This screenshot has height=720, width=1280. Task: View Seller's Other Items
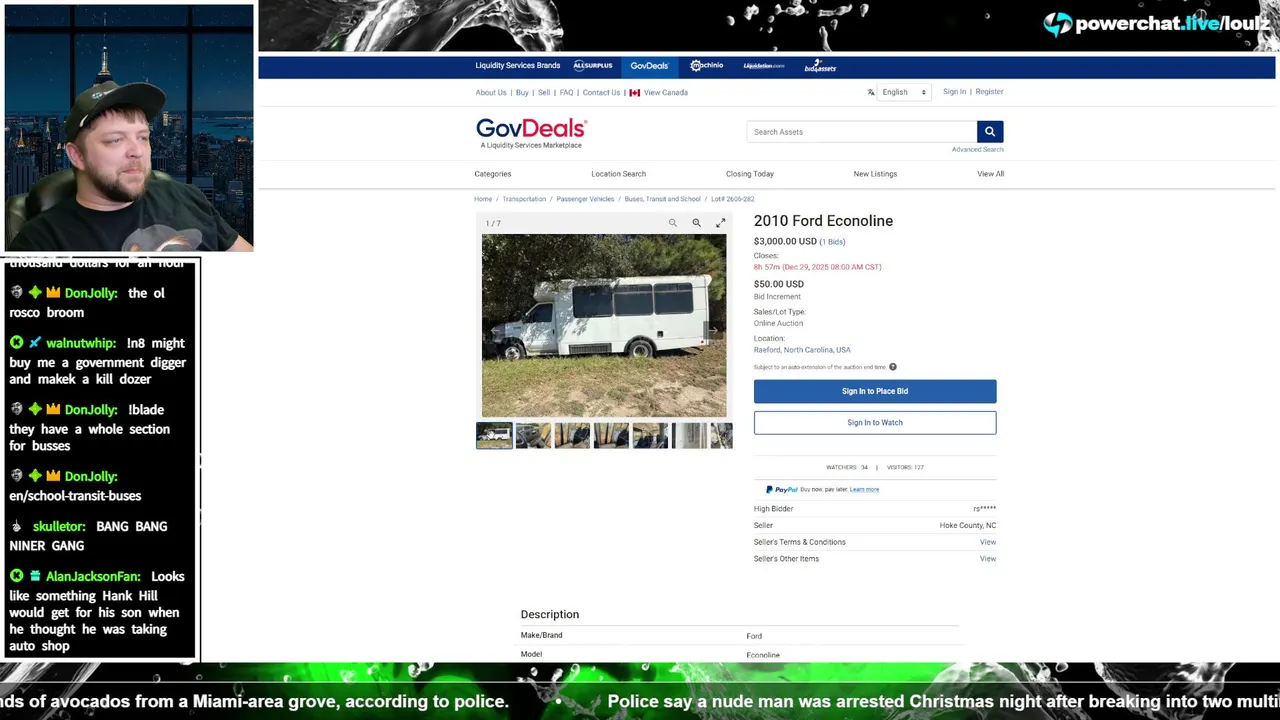click(x=988, y=559)
